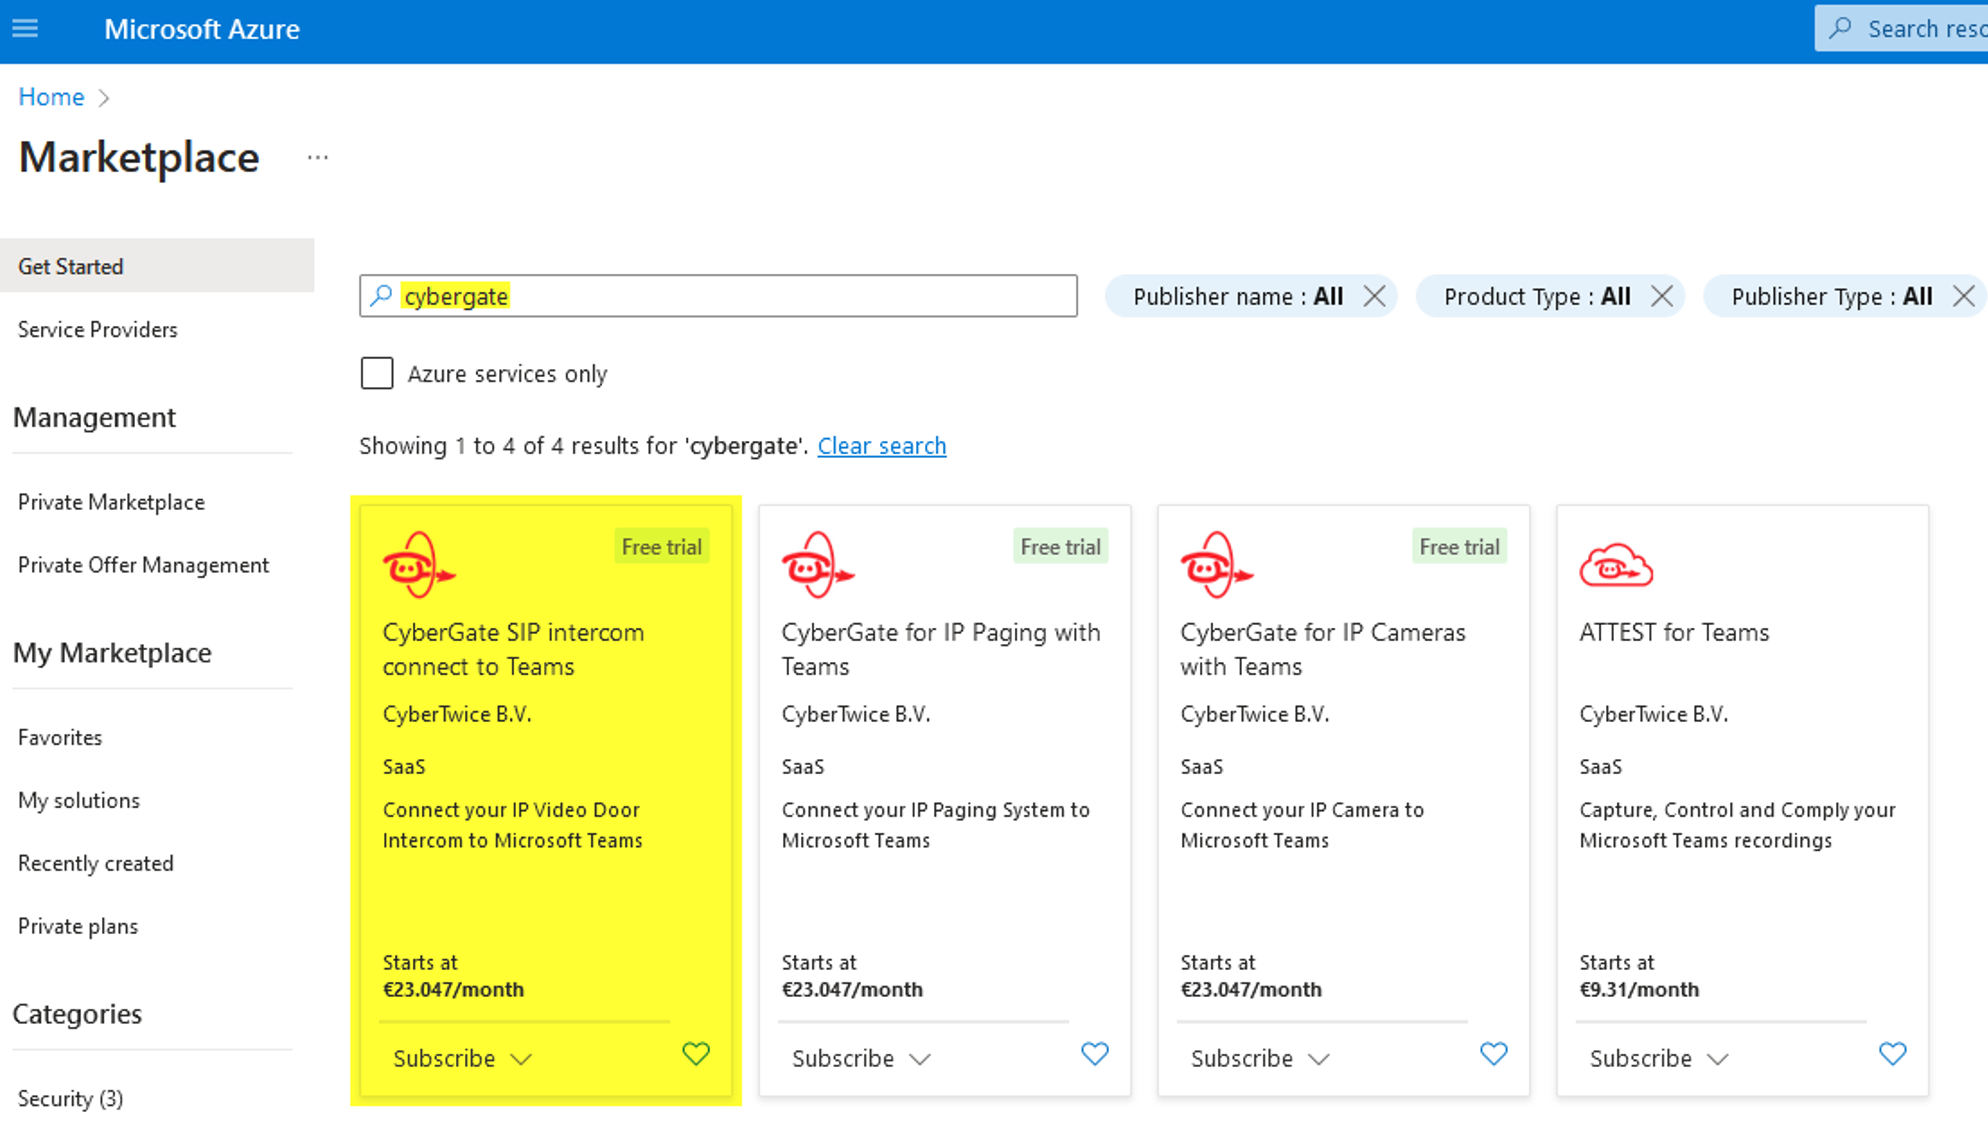Favorite CyberGate SIP intercom with heart icon
This screenshot has width=1988, height=1131.
(x=695, y=1054)
